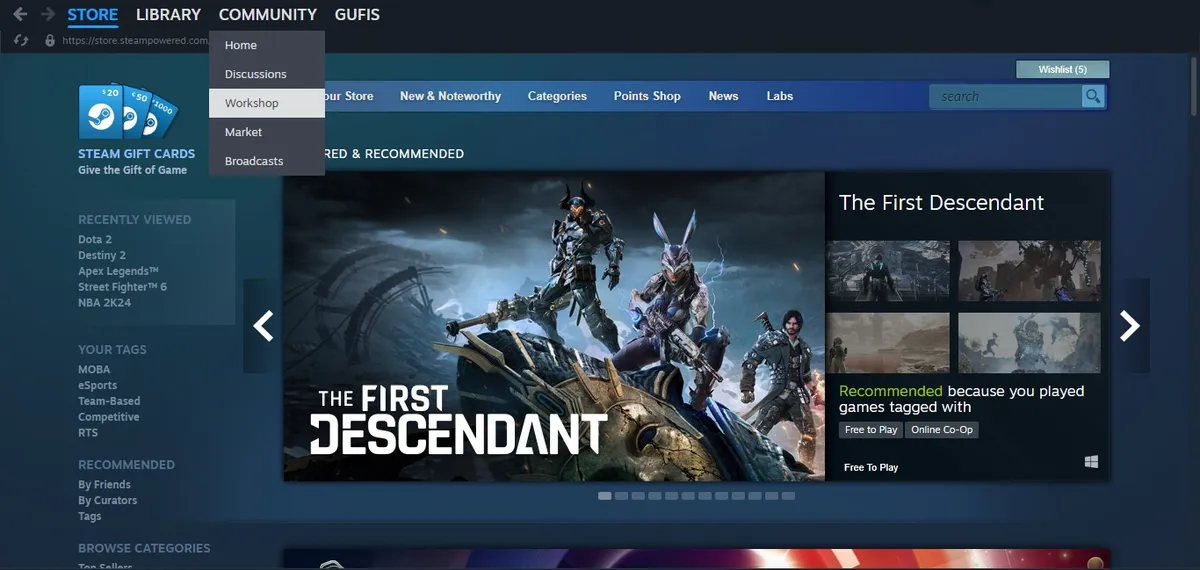
Task: Go forward with the forward arrow
Action: pyautogui.click(x=48, y=15)
